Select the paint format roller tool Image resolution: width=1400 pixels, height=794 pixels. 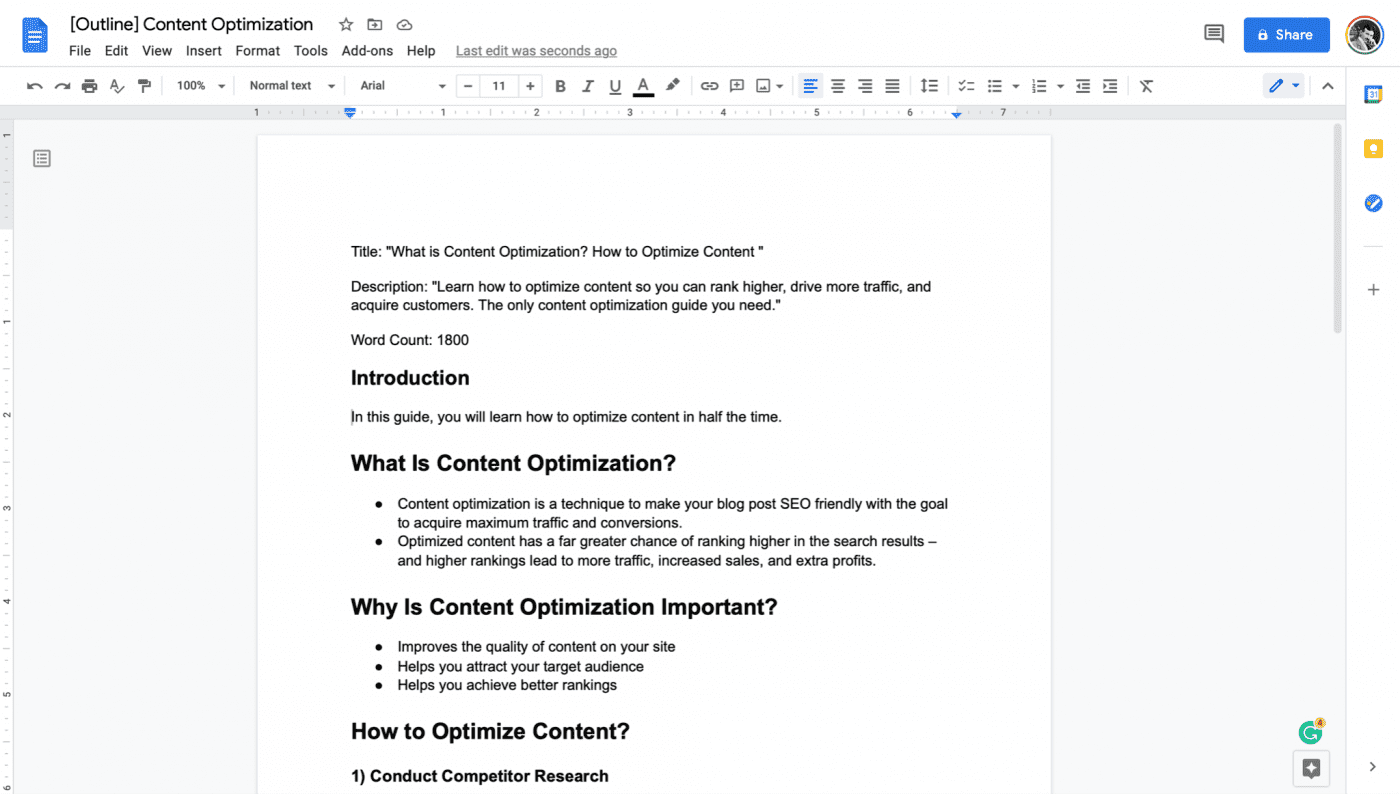[145, 86]
